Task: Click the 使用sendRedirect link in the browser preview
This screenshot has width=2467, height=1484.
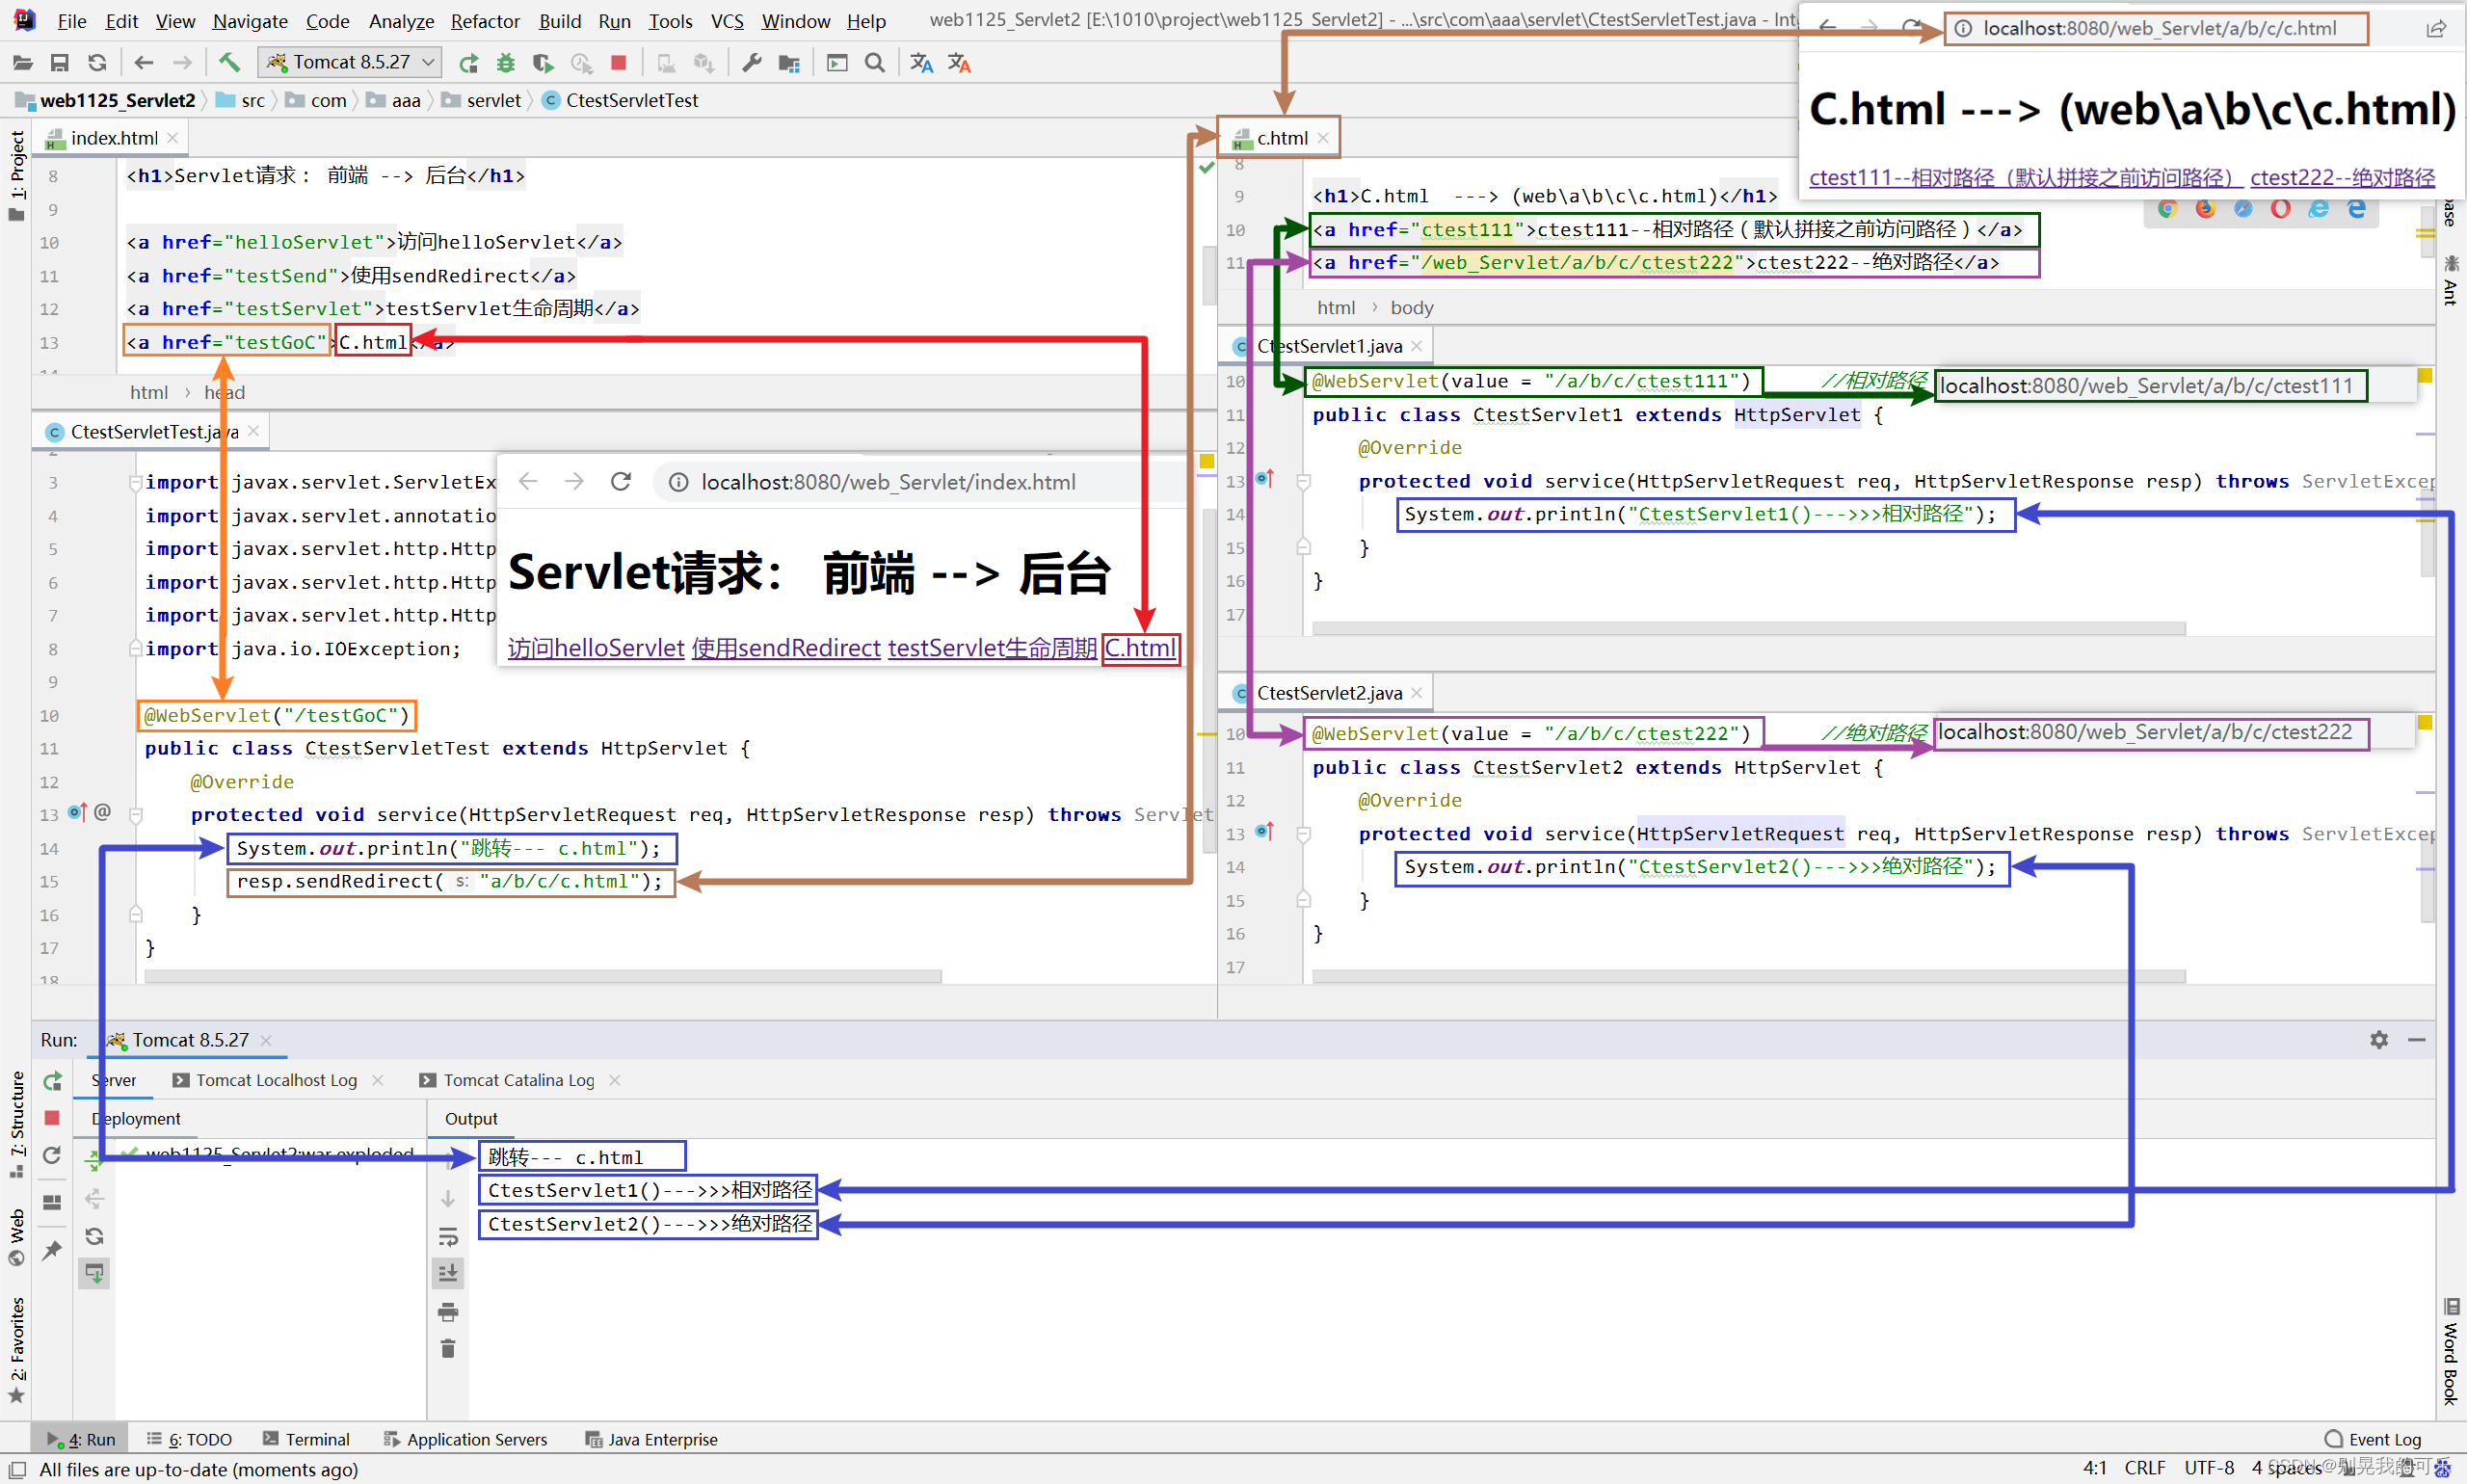Action: (x=786, y=648)
